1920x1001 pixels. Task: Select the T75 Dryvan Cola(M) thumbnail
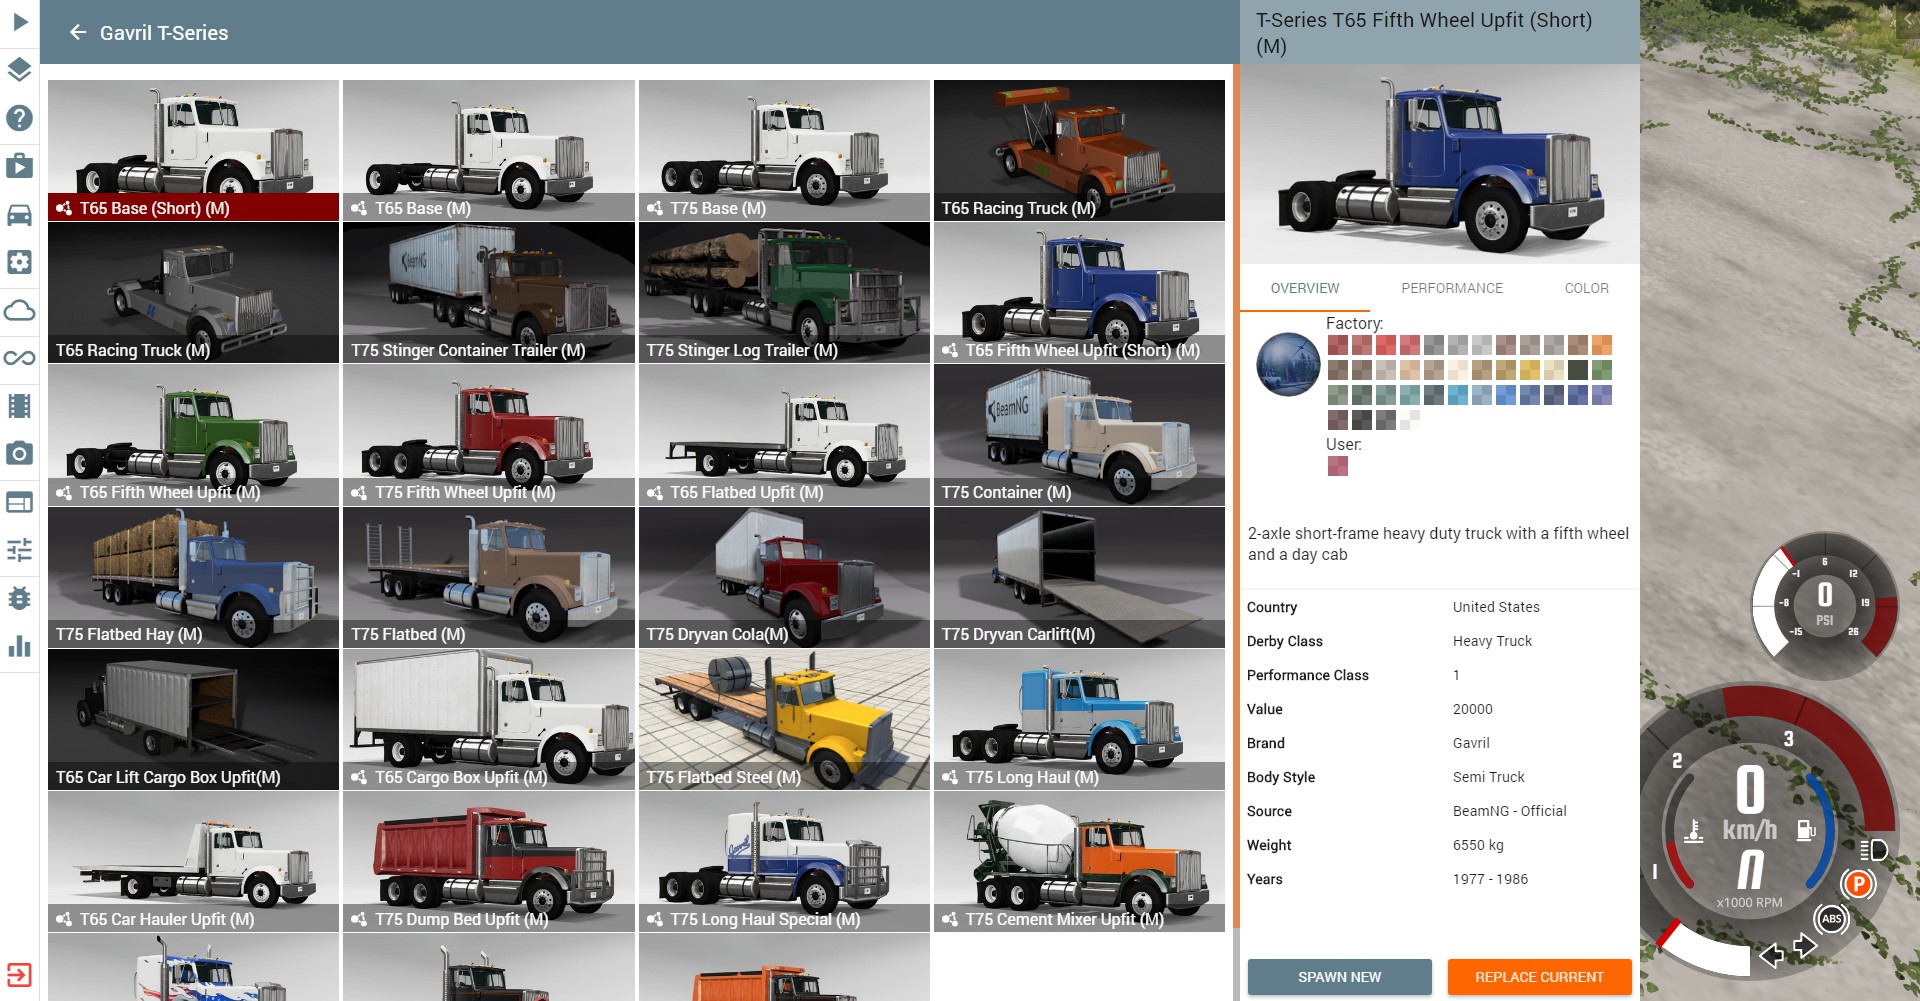(784, 577)
